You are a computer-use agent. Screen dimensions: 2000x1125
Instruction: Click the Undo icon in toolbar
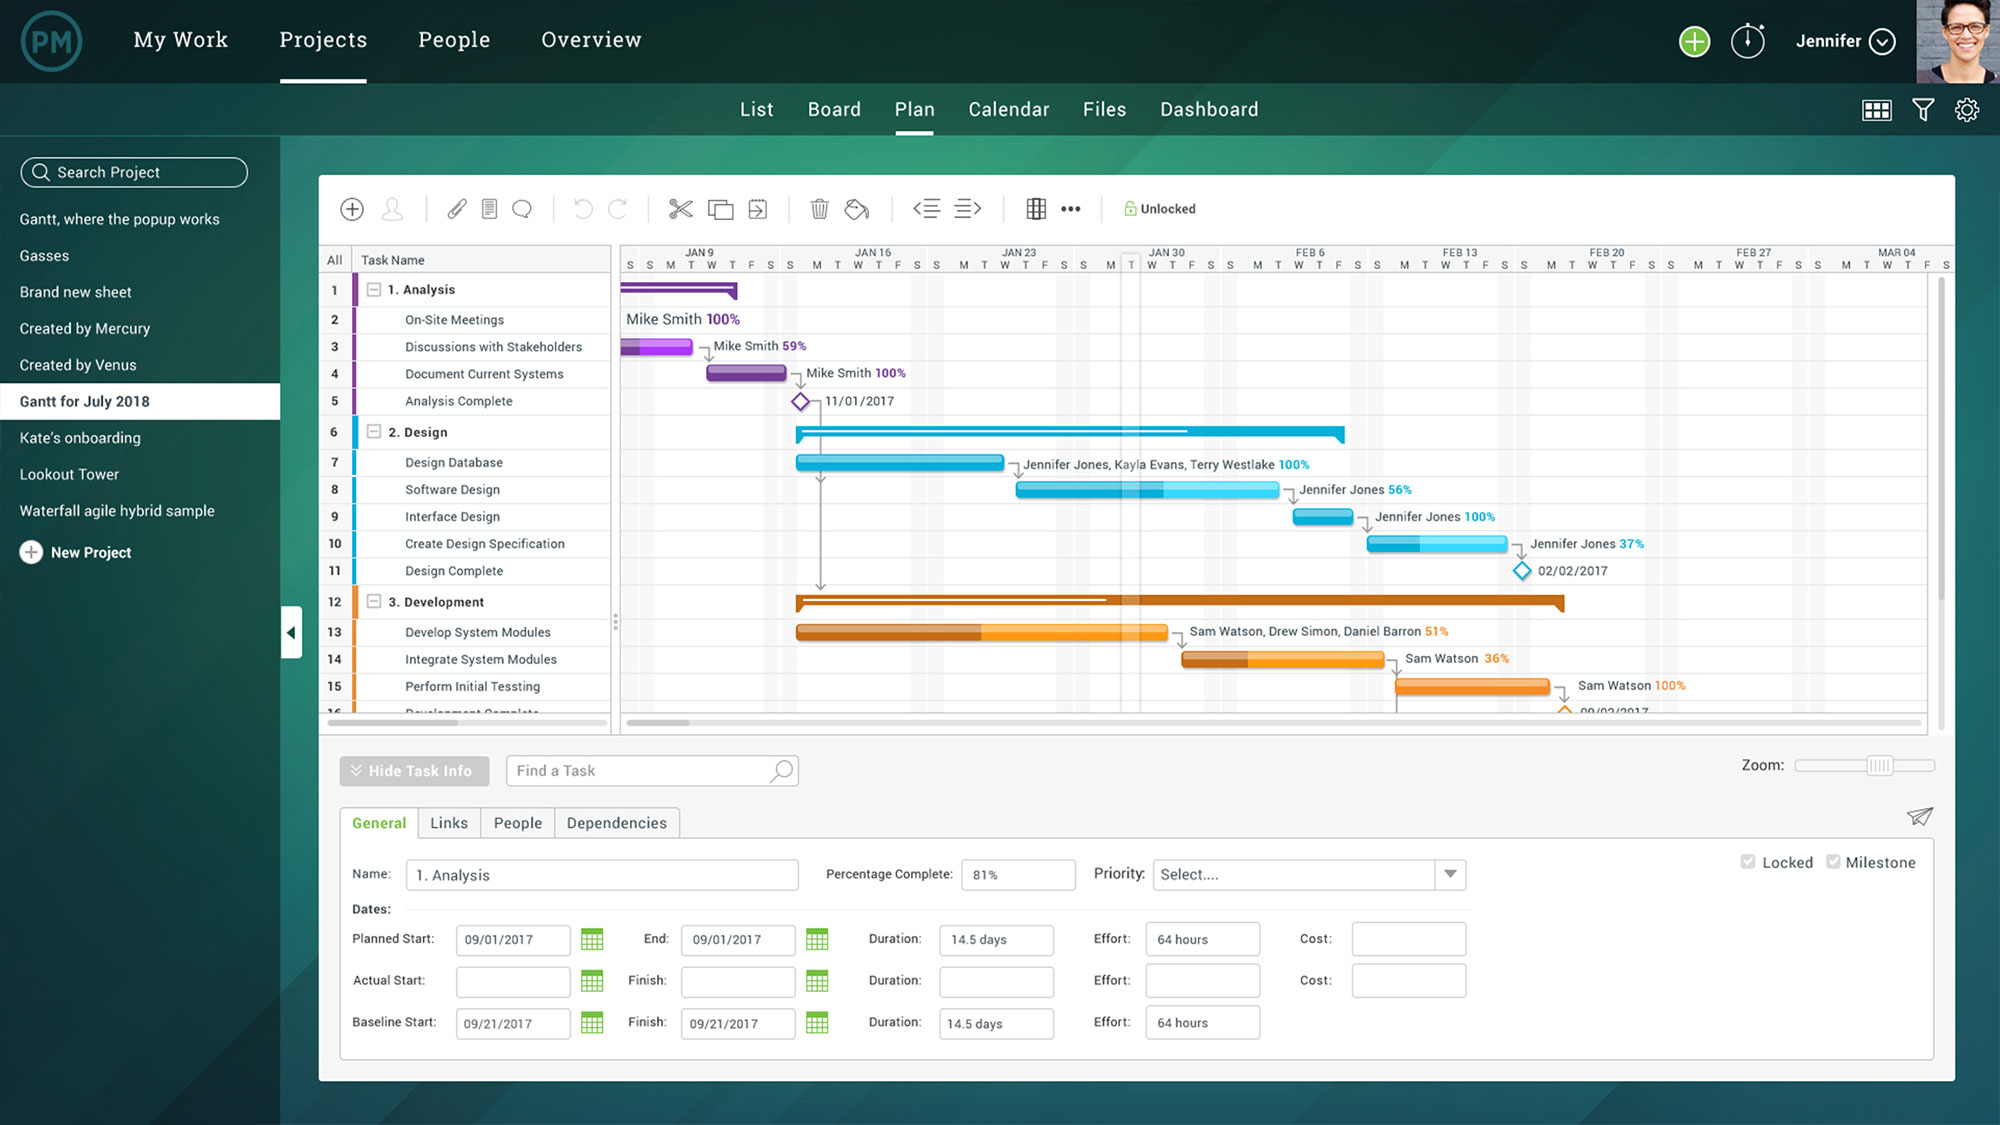click(580, 207)
